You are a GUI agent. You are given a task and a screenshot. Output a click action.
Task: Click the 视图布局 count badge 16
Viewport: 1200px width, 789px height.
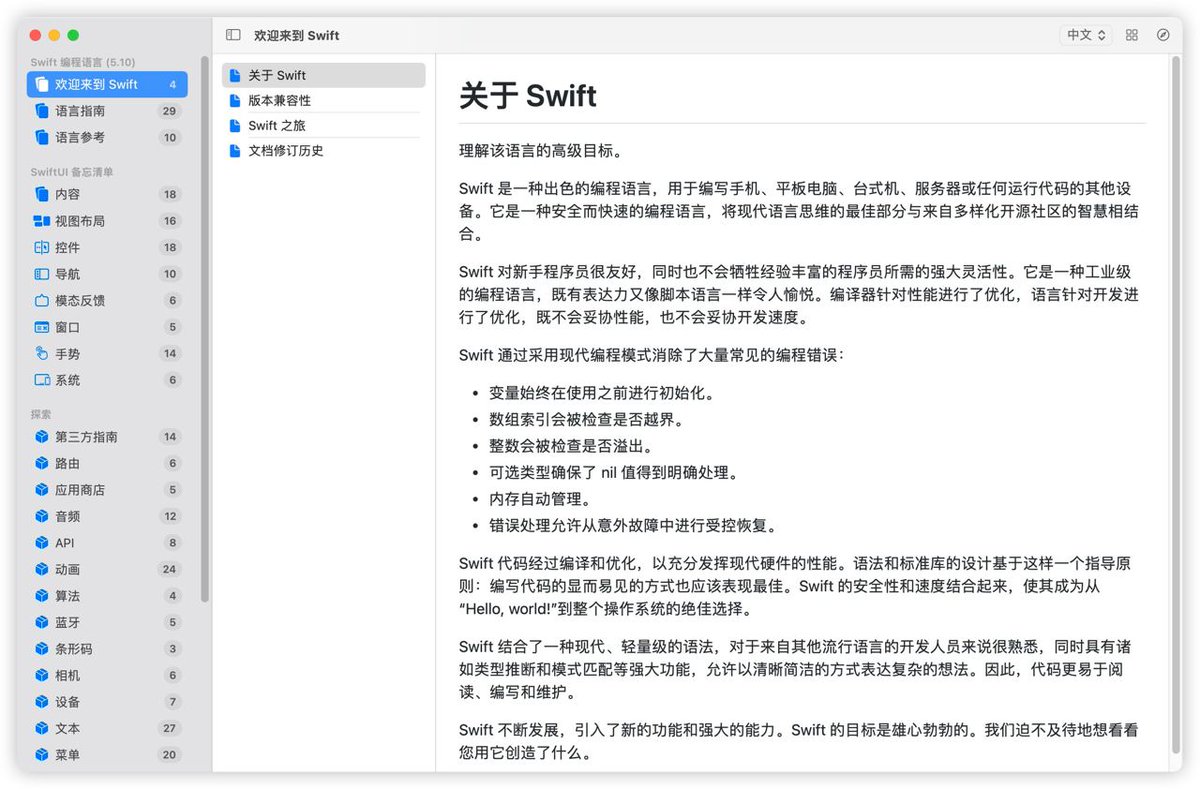pos(169,221)
